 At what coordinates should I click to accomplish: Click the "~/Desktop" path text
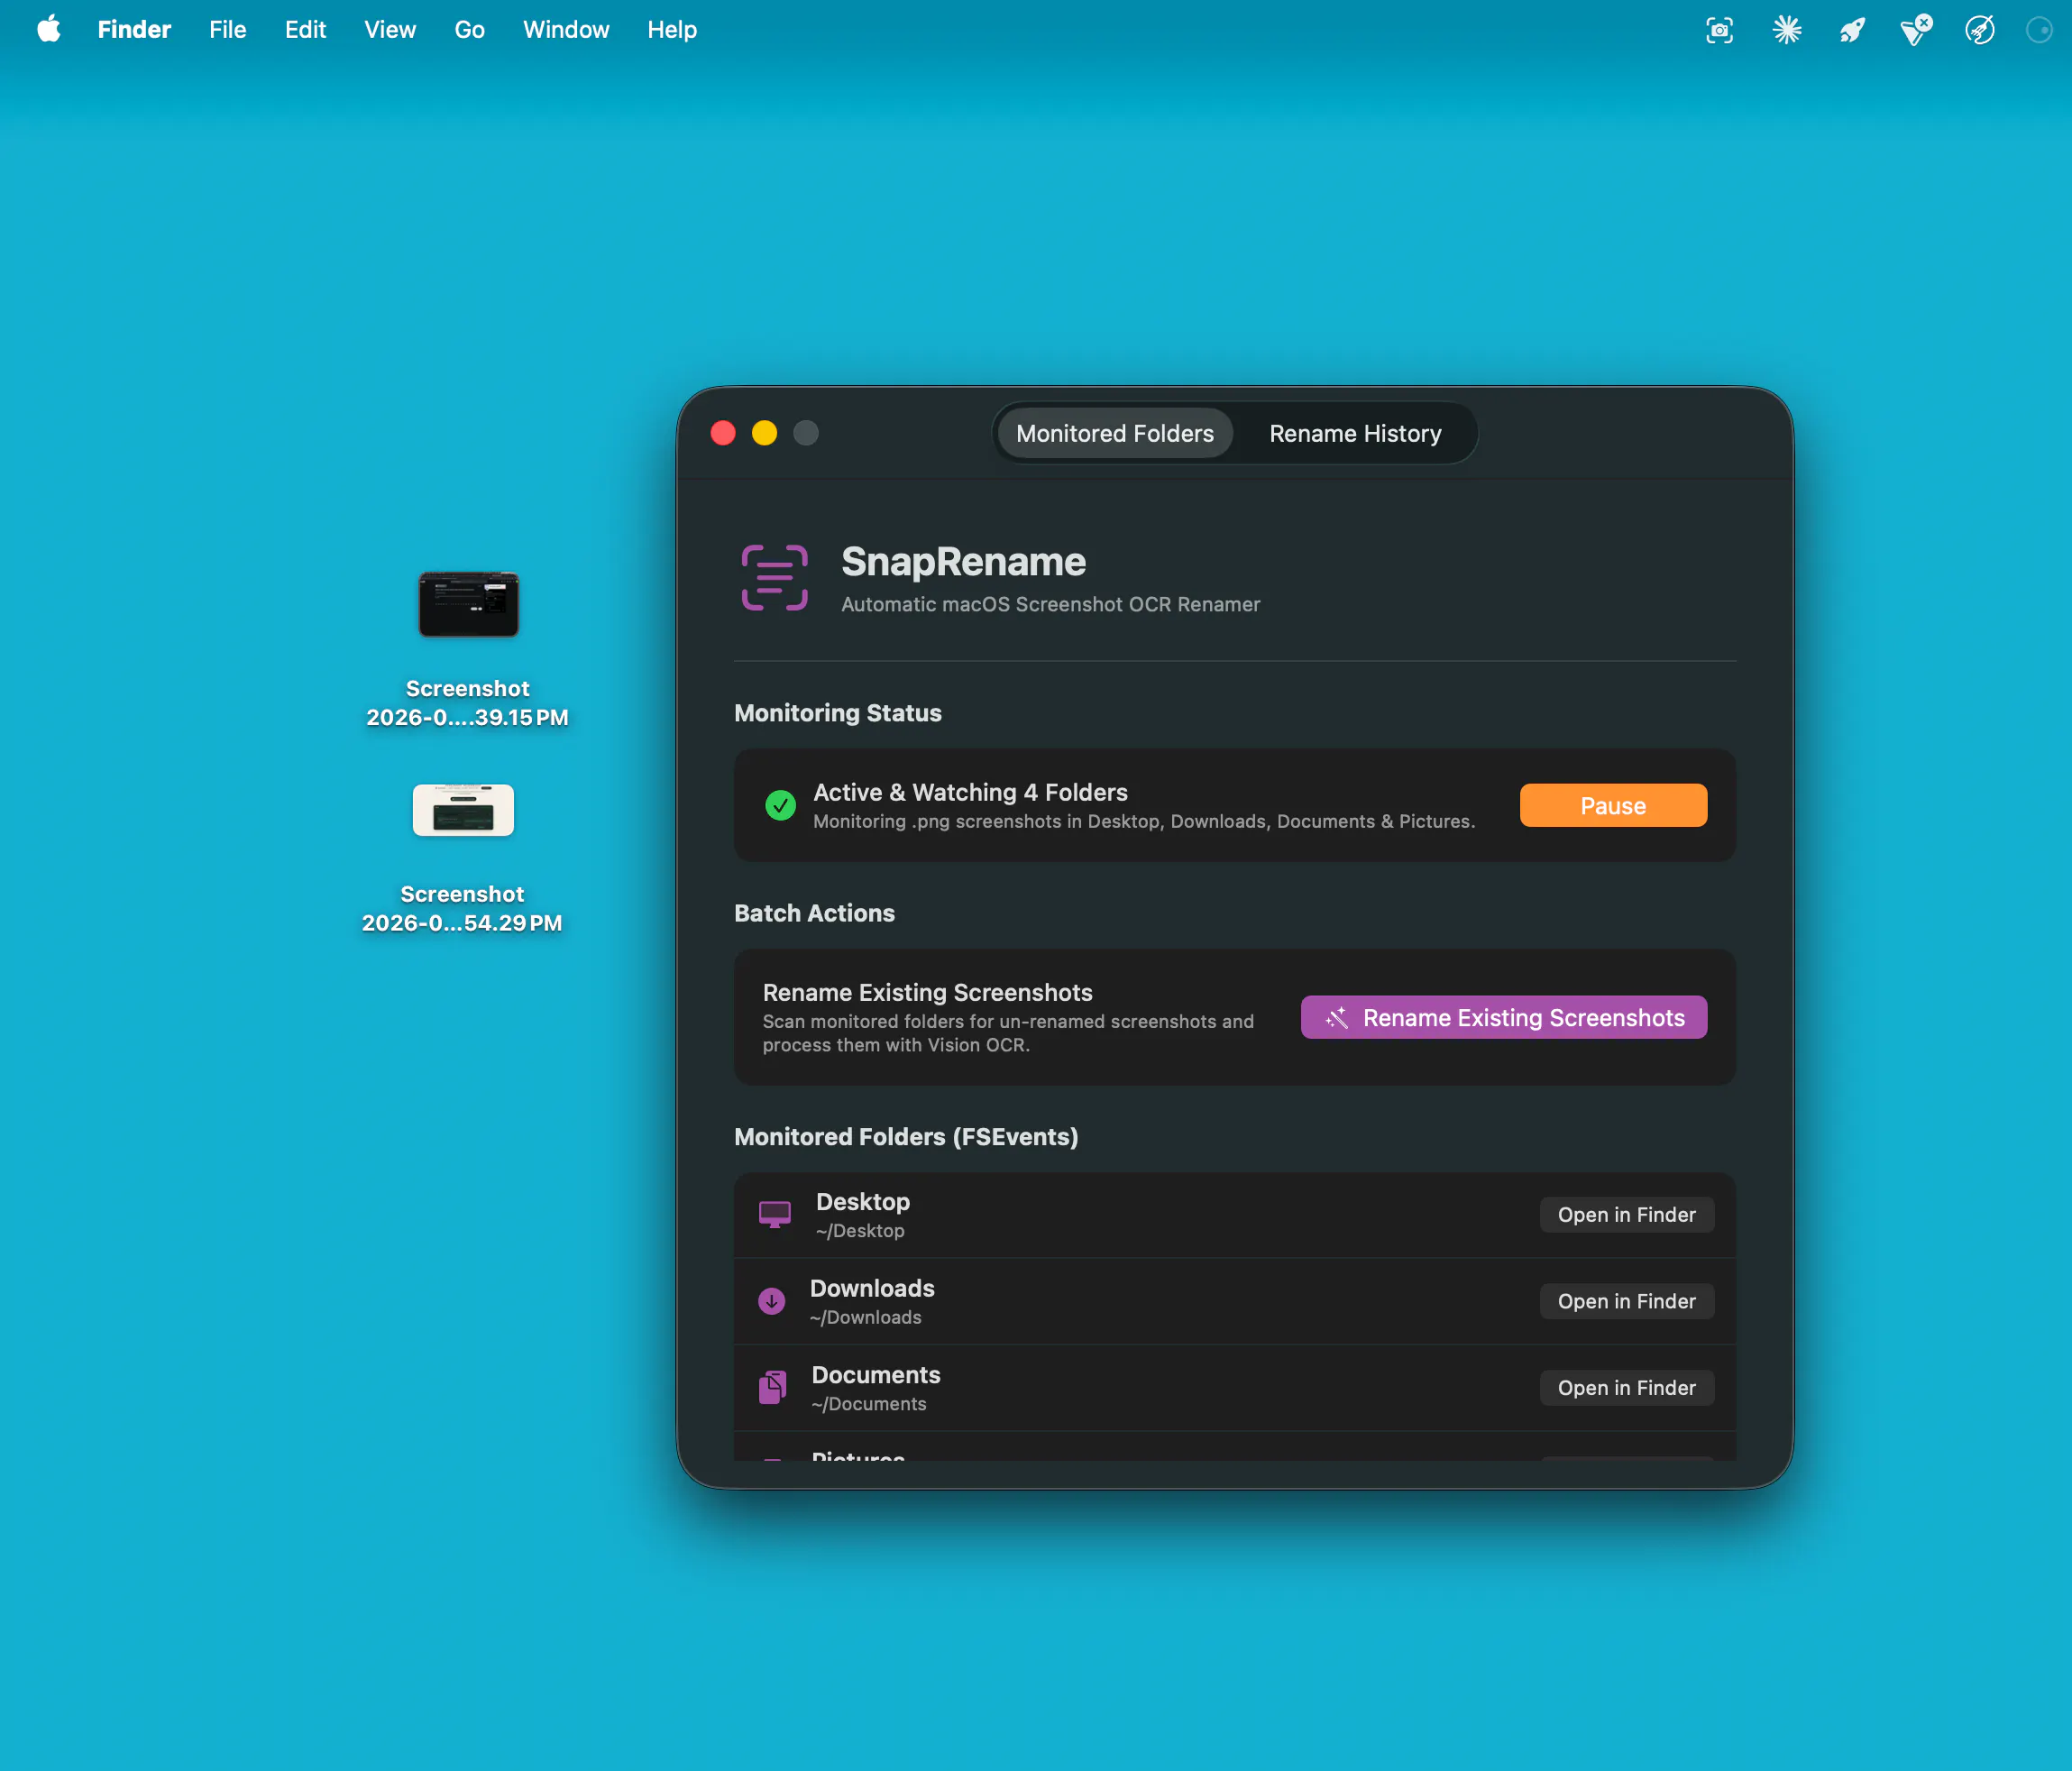(x=860, y=1231)
